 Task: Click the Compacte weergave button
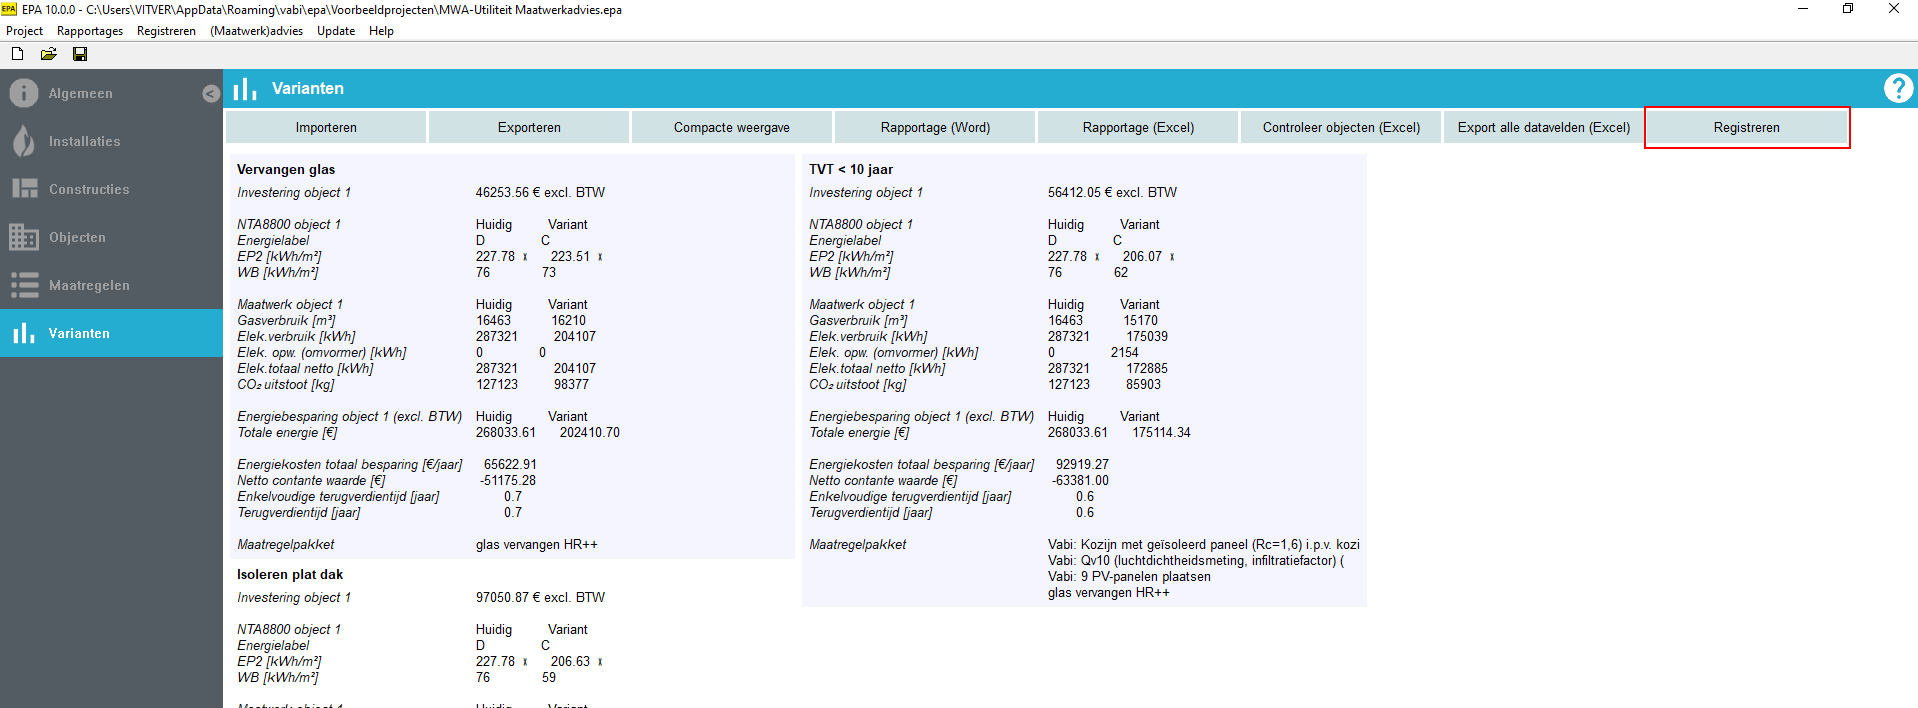coord(732,127)
